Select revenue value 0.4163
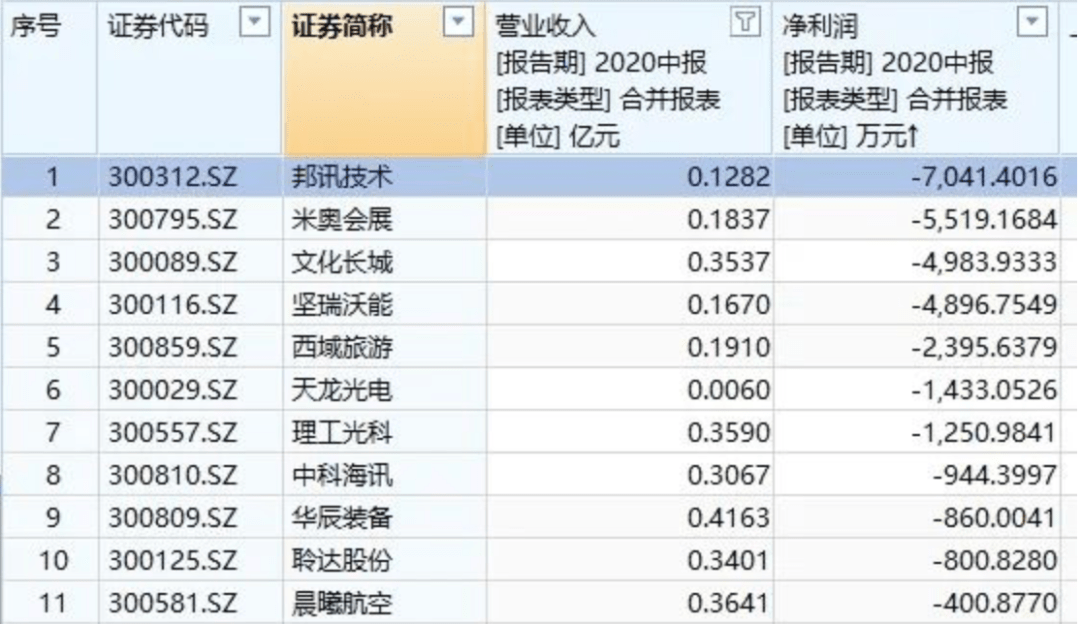This screenshot has height=624, width=1080. pos(728,519)
